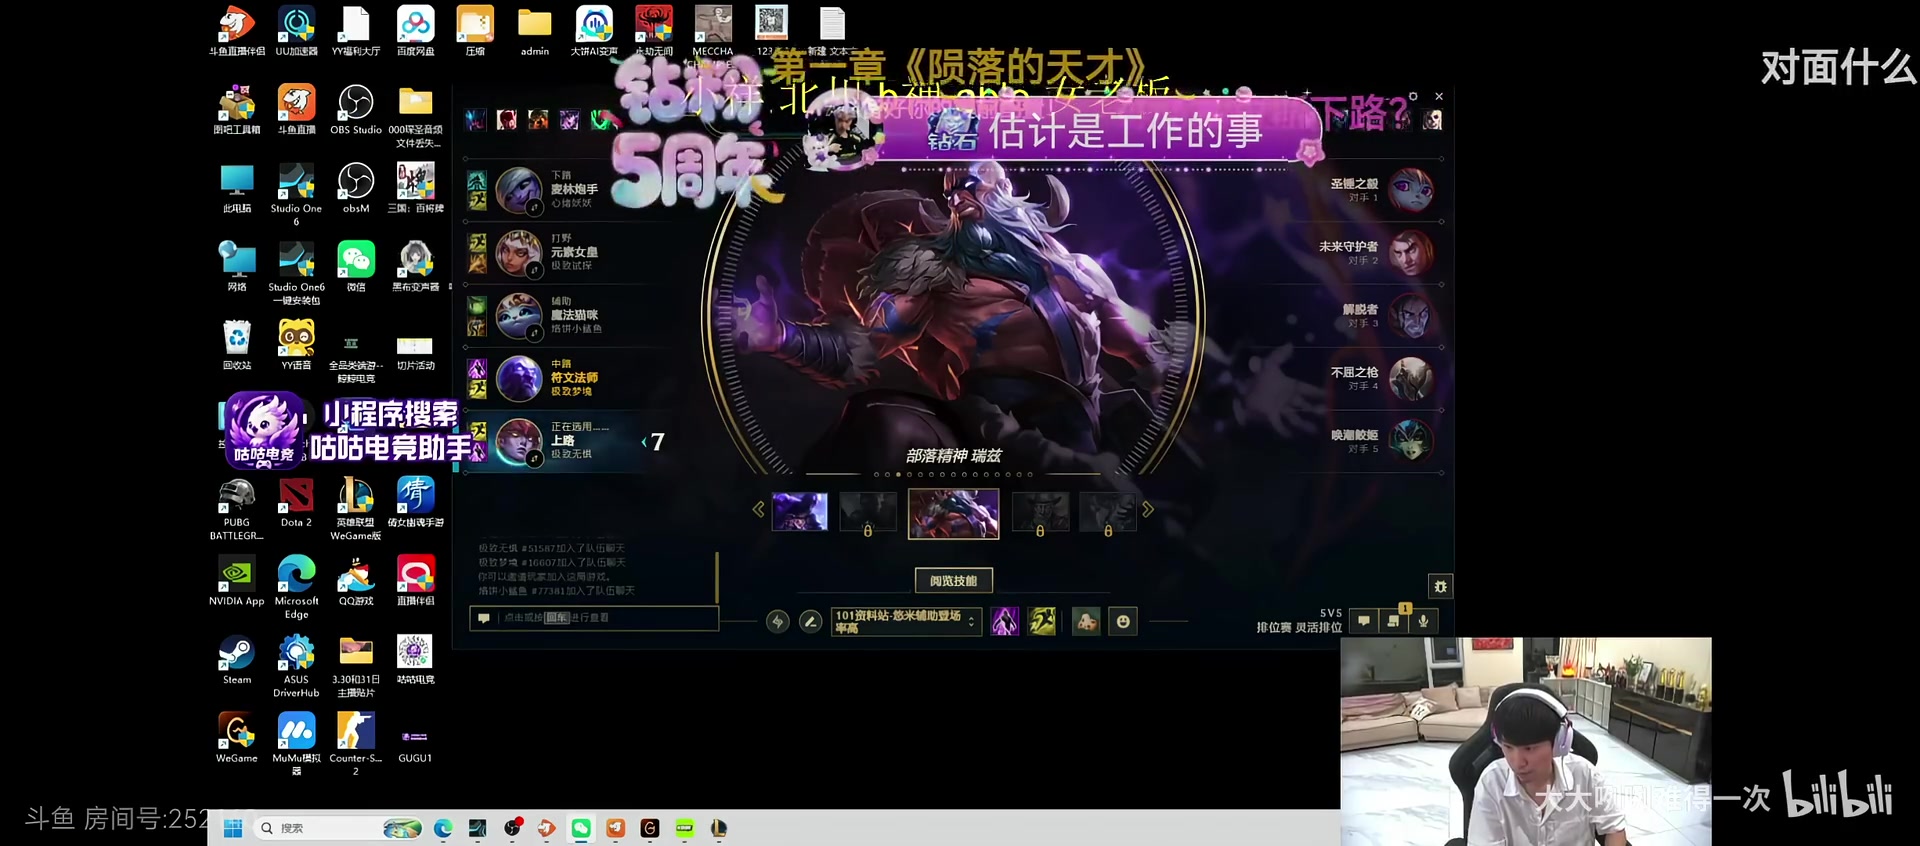Open OBS Studio desktop shortcut

tap(356, 110)
